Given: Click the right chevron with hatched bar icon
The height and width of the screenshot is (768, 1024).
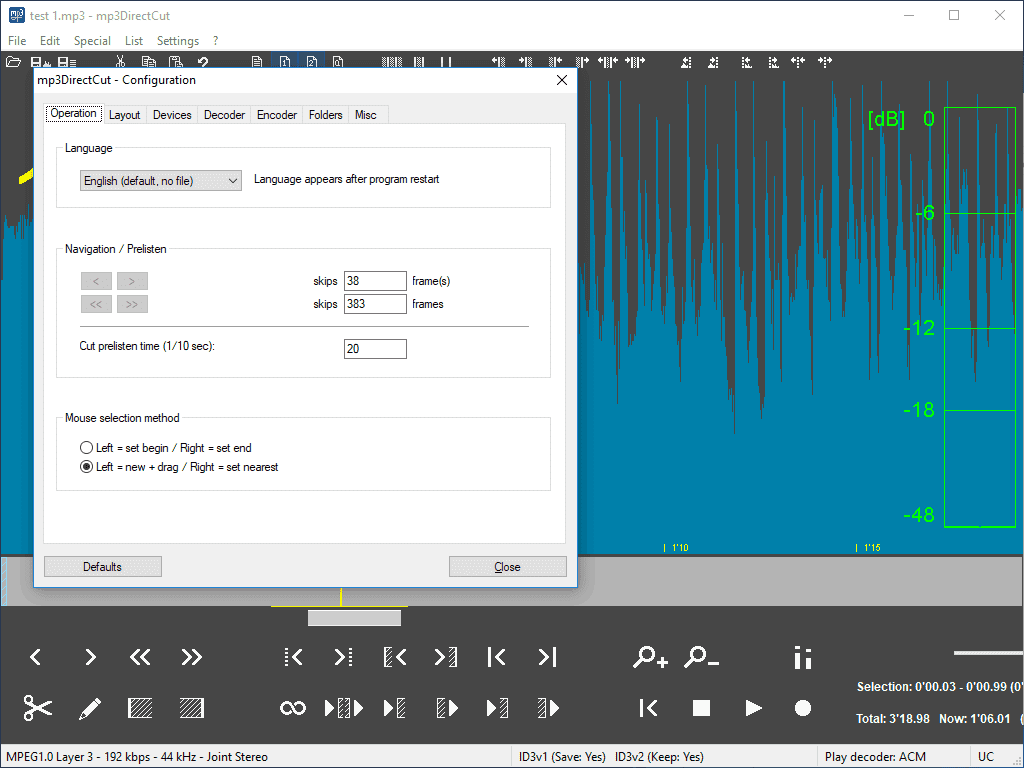Looking at the screenshot, I should pyautogui.click(x=445, y=657).
